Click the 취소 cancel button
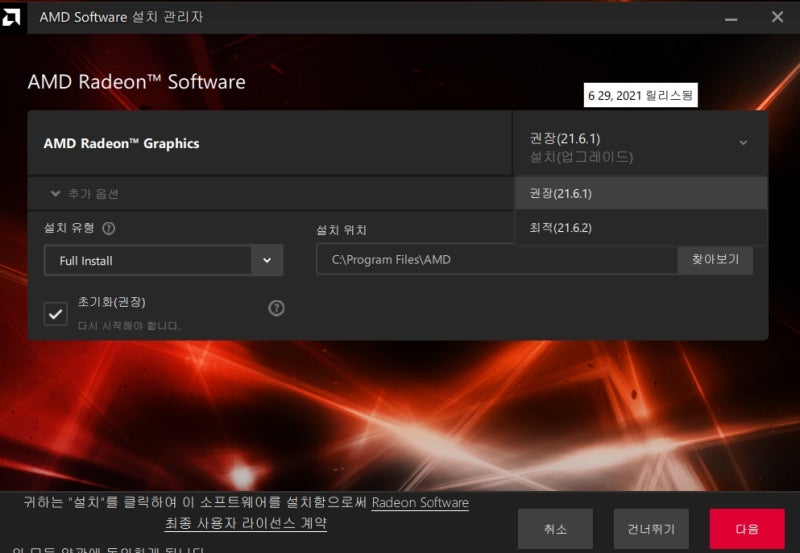800x553 pixels. tap(555, 529)
